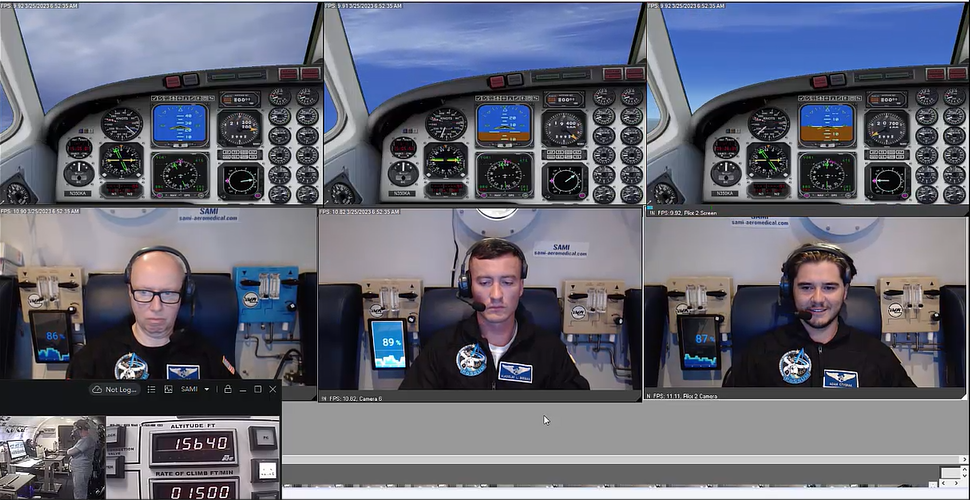Click the image layout icon beside SAMI
This screenshot has height=500, width=970.
pos(168,389)
